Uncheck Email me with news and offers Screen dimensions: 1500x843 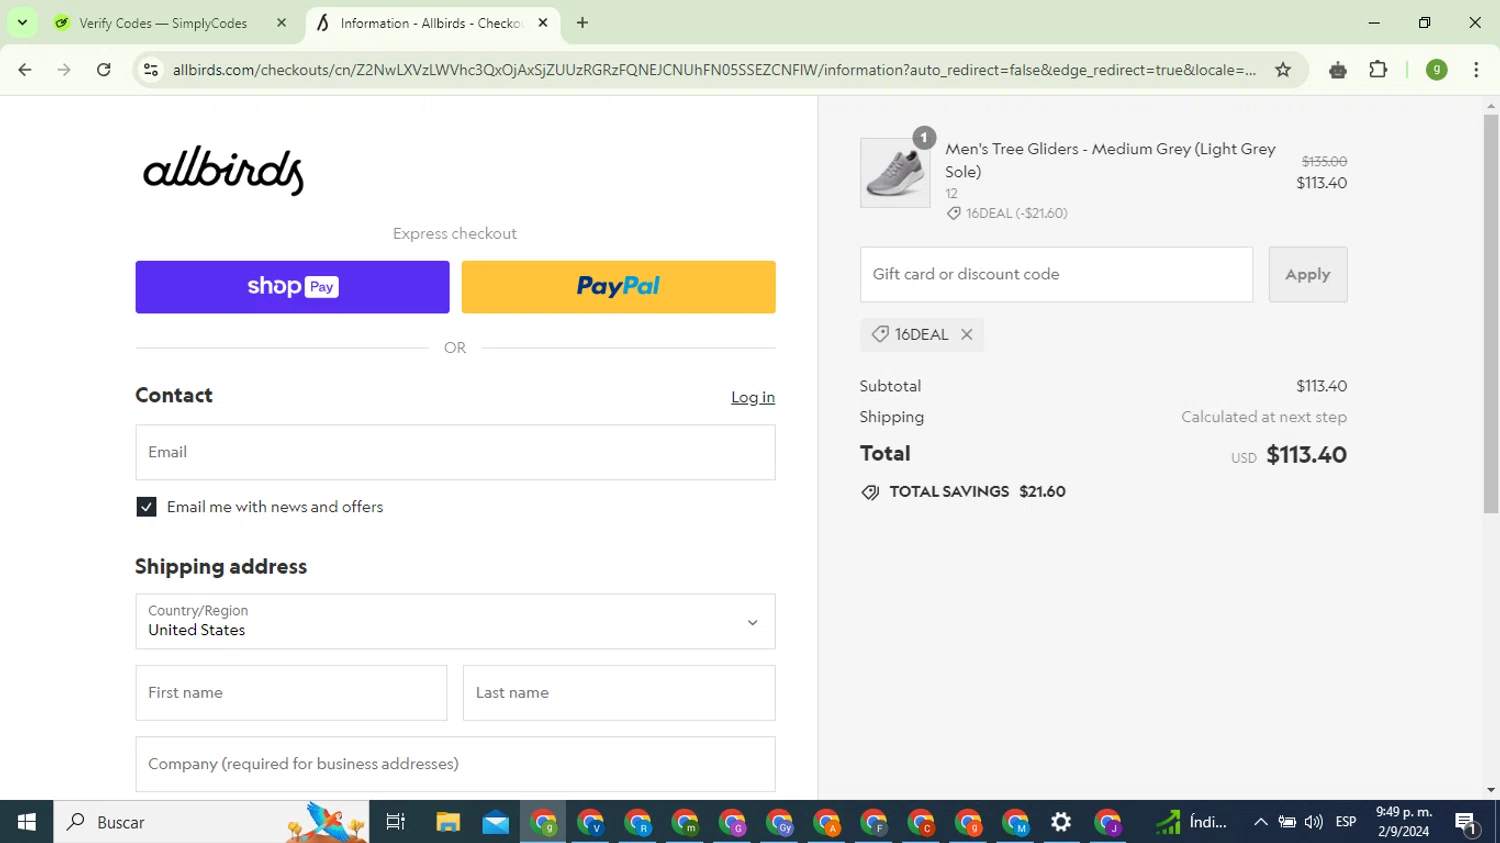(146, 507)
